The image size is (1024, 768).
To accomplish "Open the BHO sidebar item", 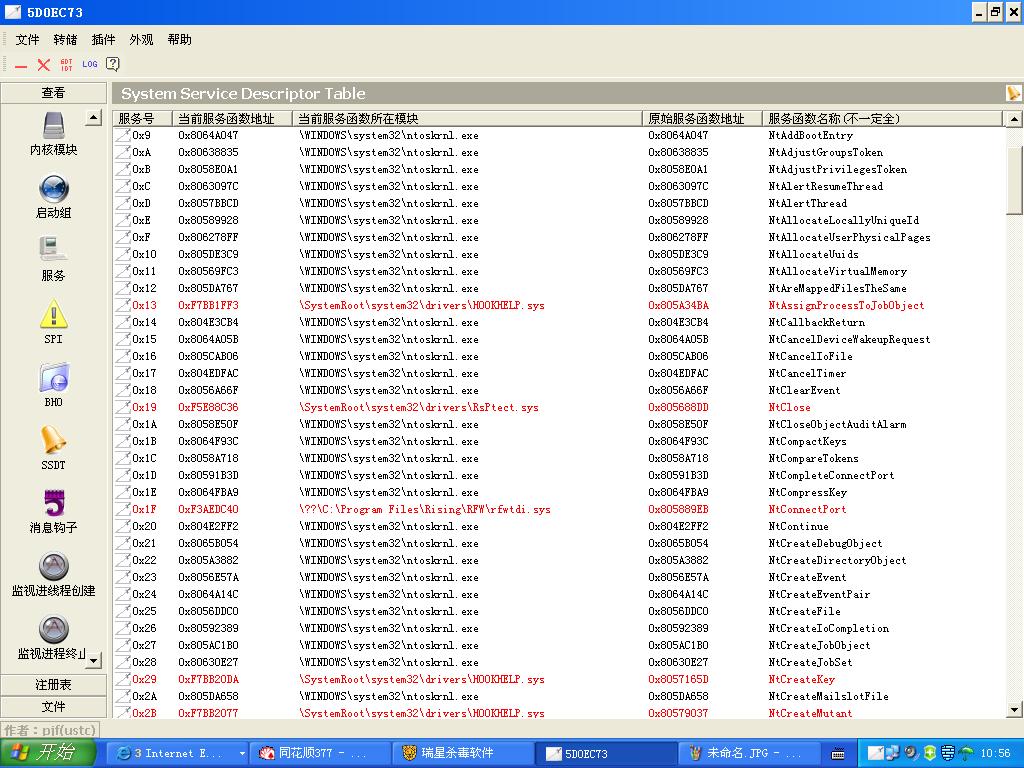I will (x=53, y=378).
